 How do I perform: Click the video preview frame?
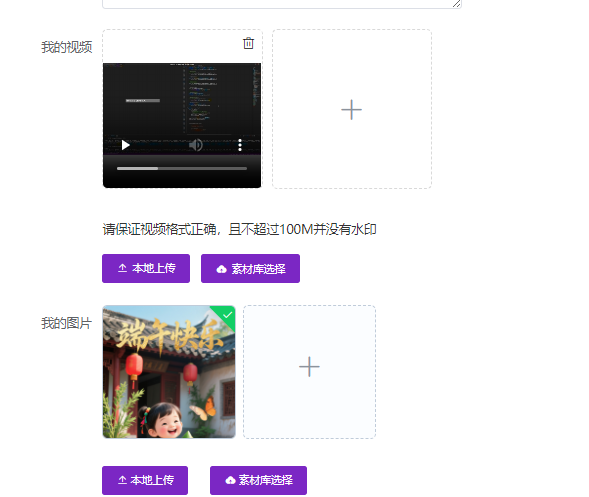(182, 125)
